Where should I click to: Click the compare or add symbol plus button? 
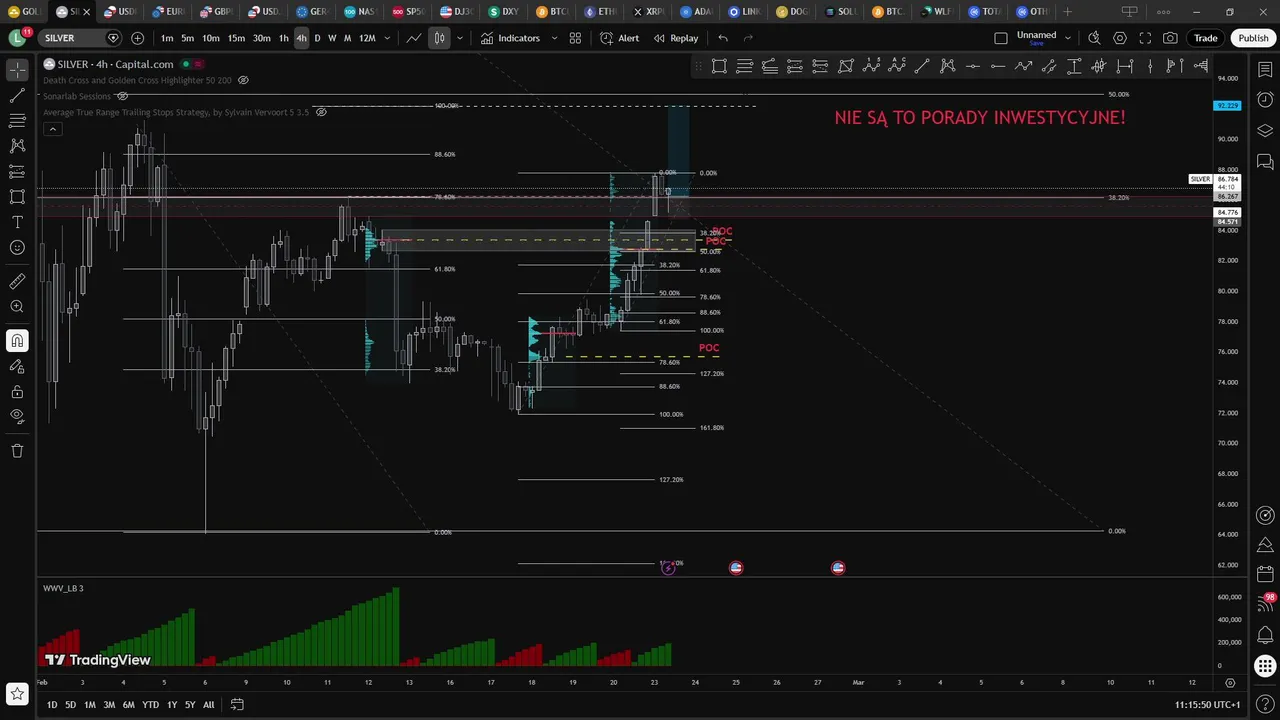(x=137, y=38)
